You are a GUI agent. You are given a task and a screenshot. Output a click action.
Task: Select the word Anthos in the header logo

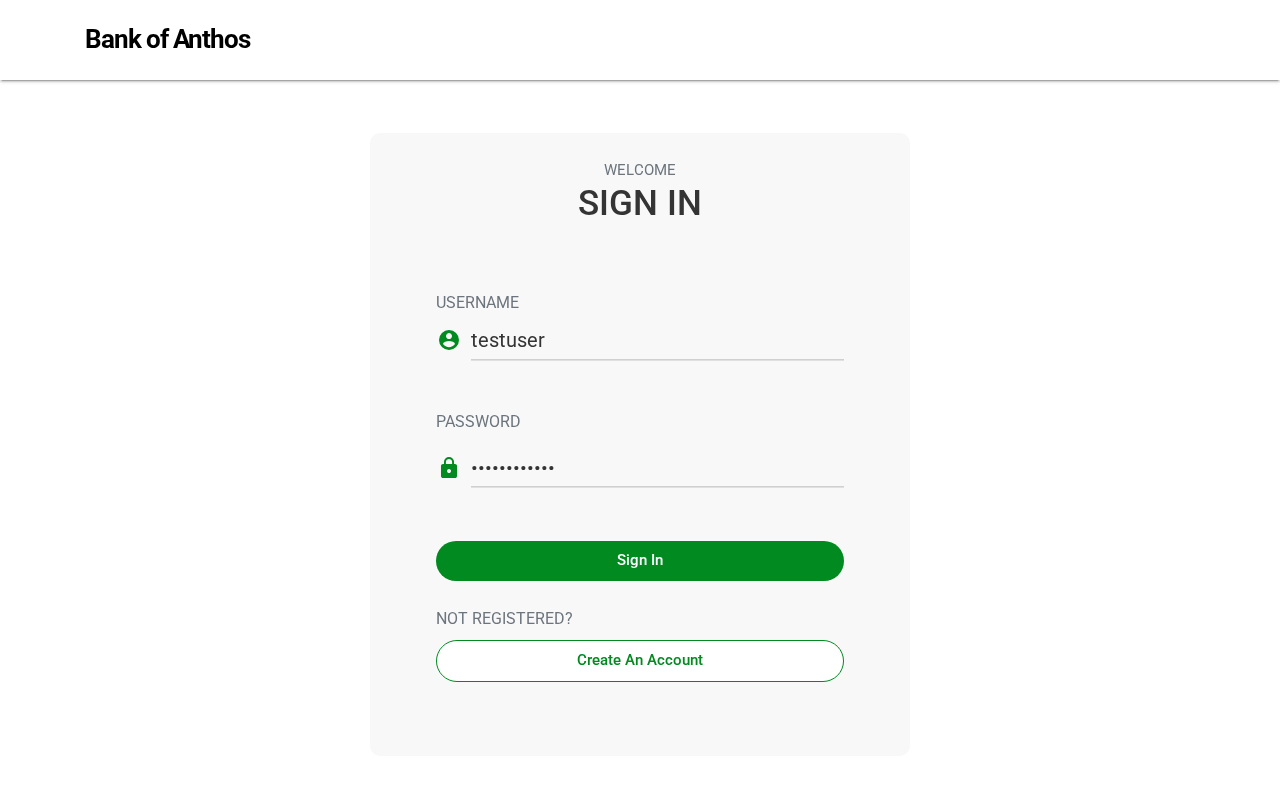pos(211,40)
